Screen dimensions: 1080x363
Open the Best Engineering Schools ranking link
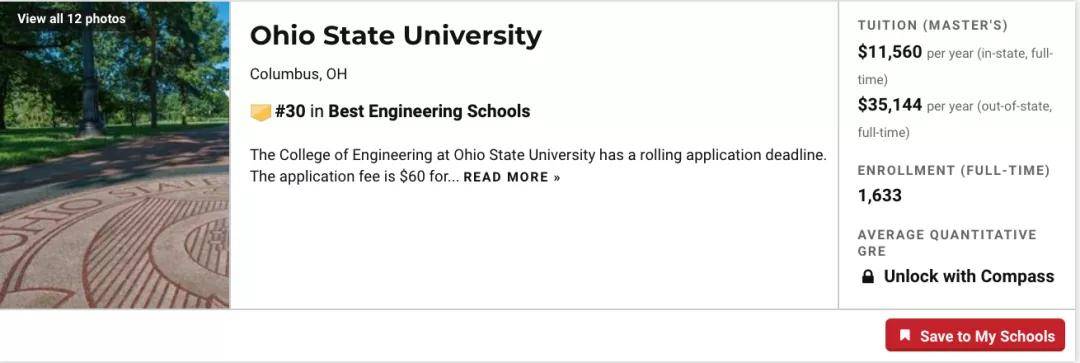(x=429, y=112)
